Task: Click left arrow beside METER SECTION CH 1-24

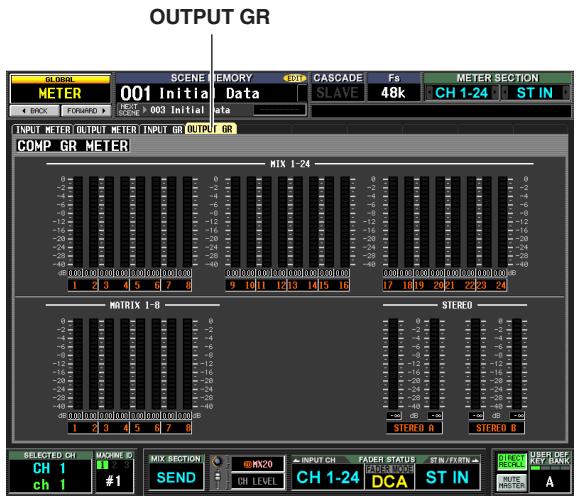Action: 429,93
